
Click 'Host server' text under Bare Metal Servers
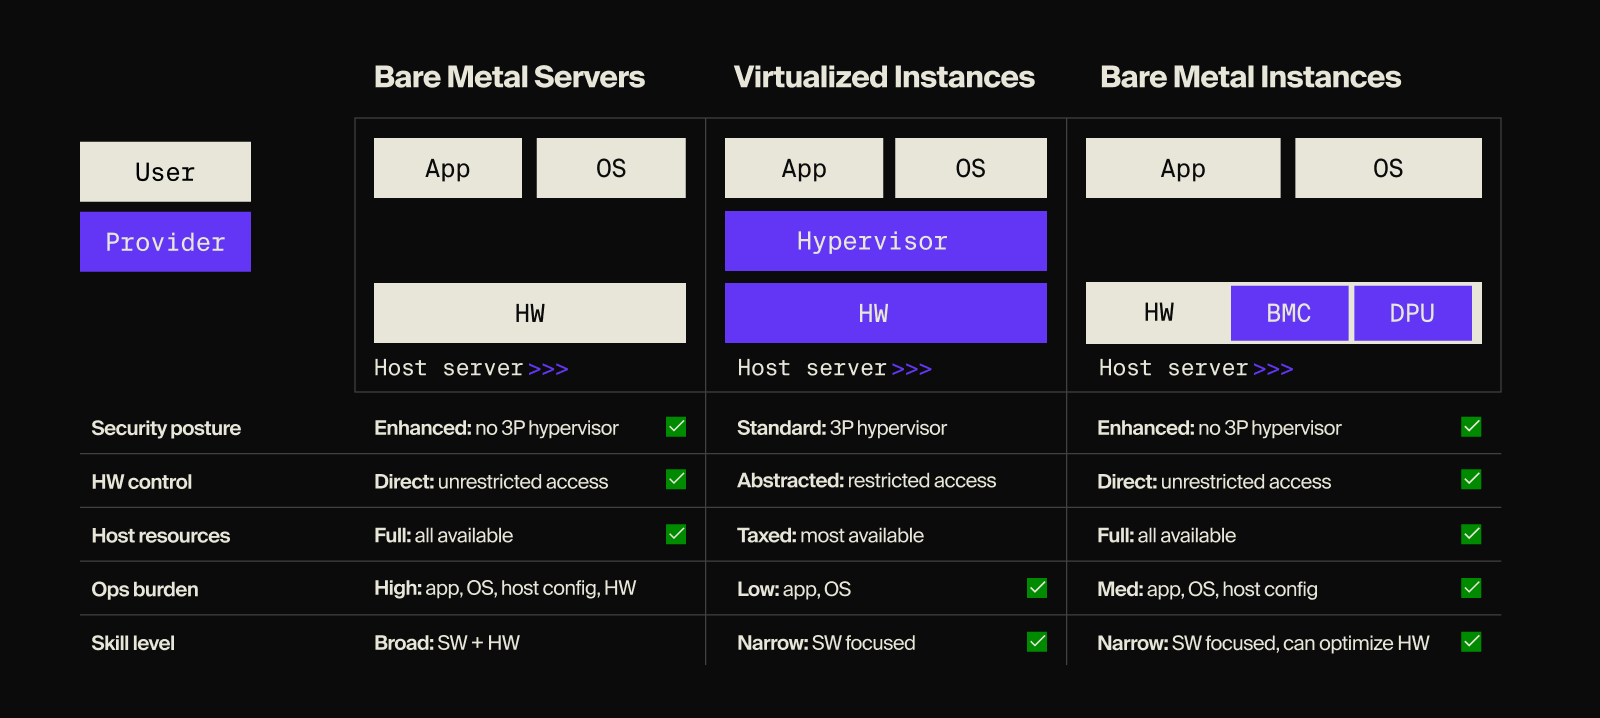(x=448, y=368)
